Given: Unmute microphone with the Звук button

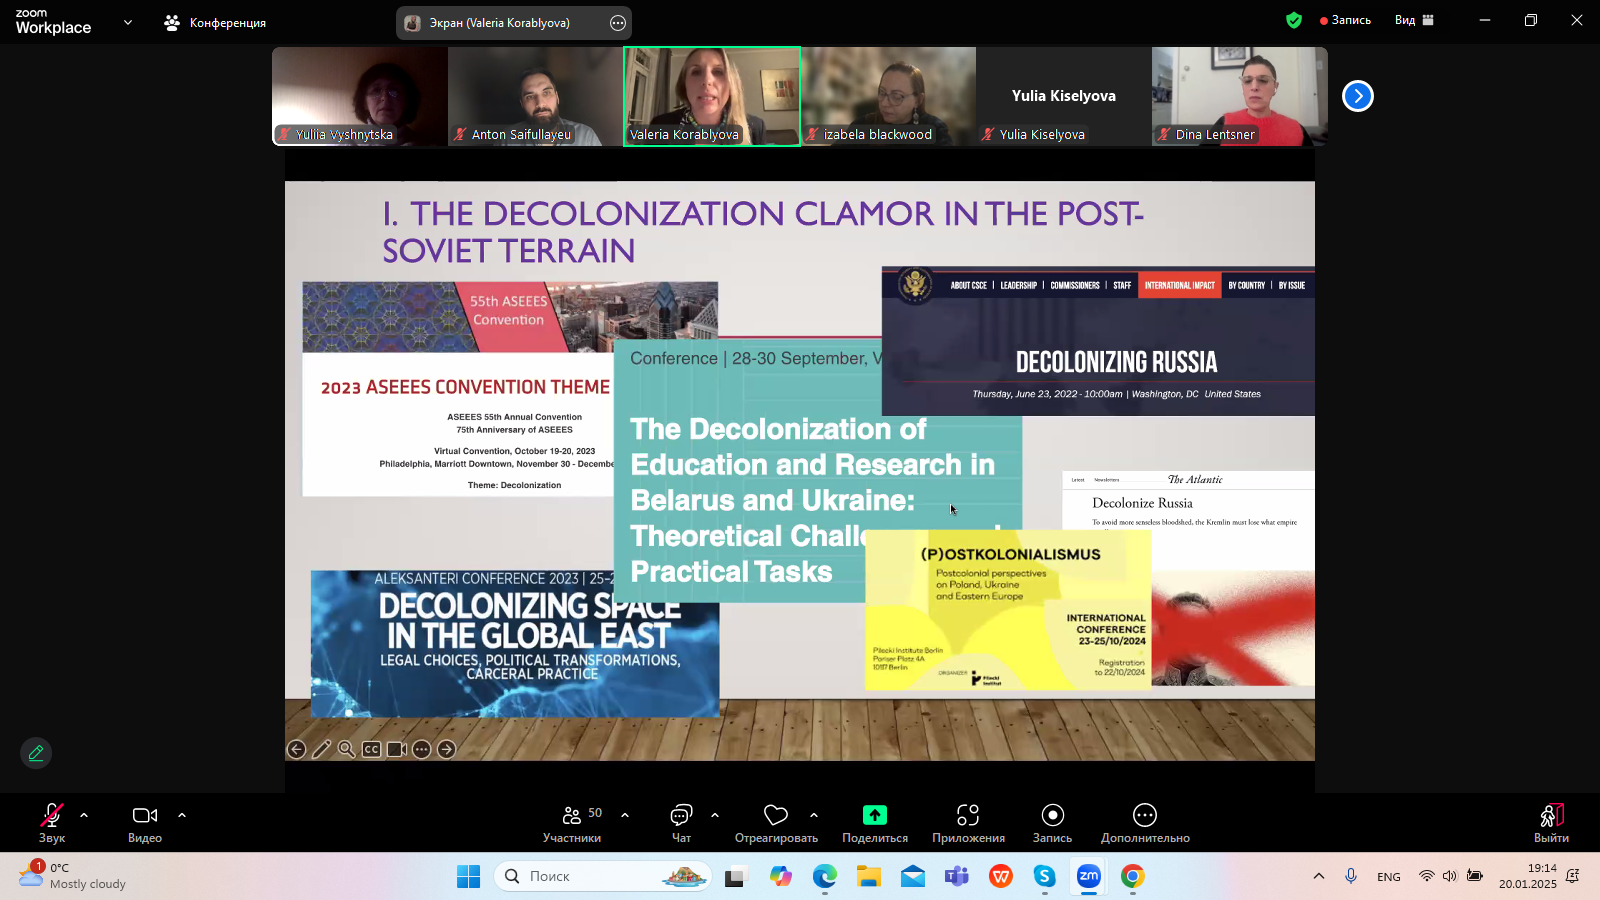Looking at the screenshot, I should 52,822.
